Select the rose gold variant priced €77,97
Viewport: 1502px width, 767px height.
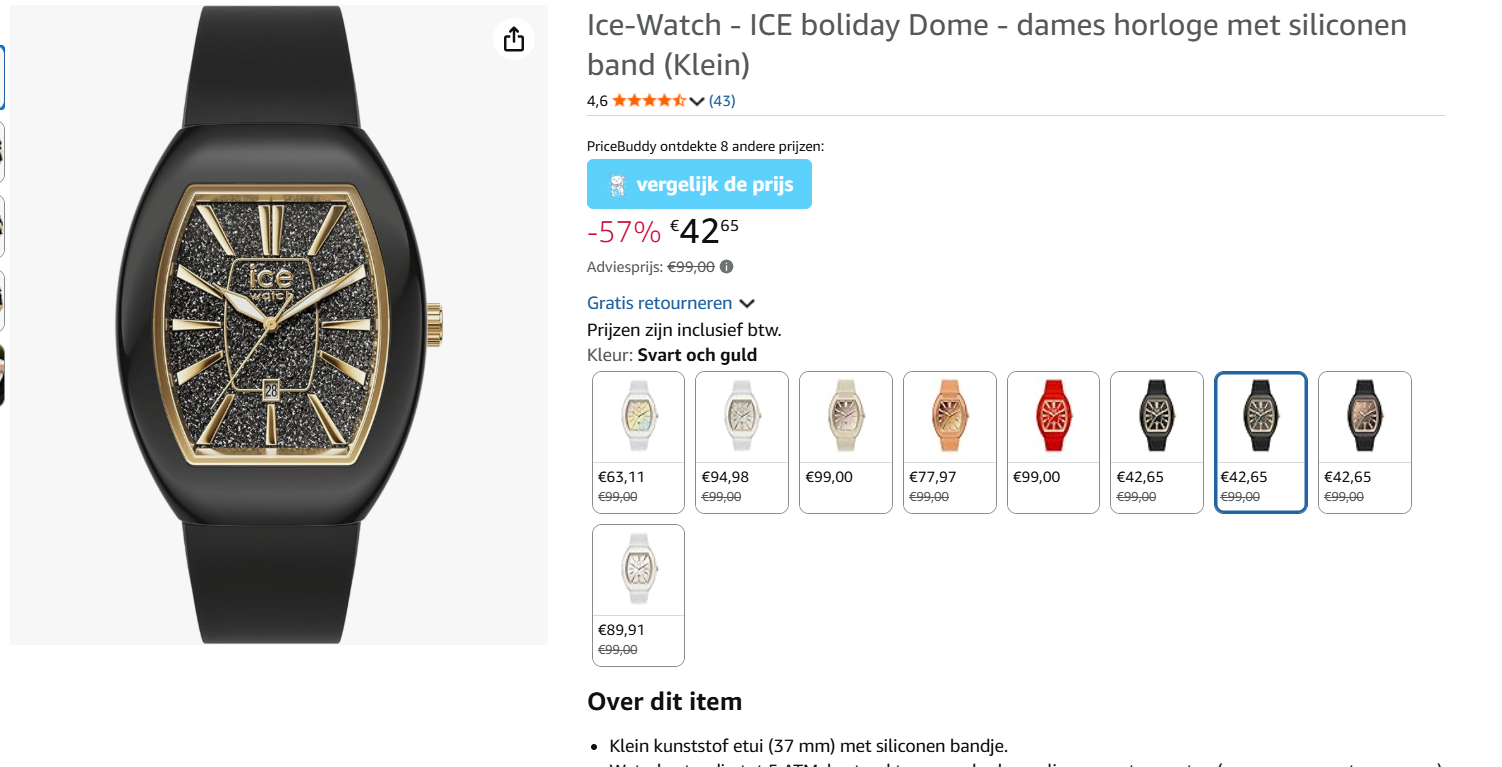(949, 418)
